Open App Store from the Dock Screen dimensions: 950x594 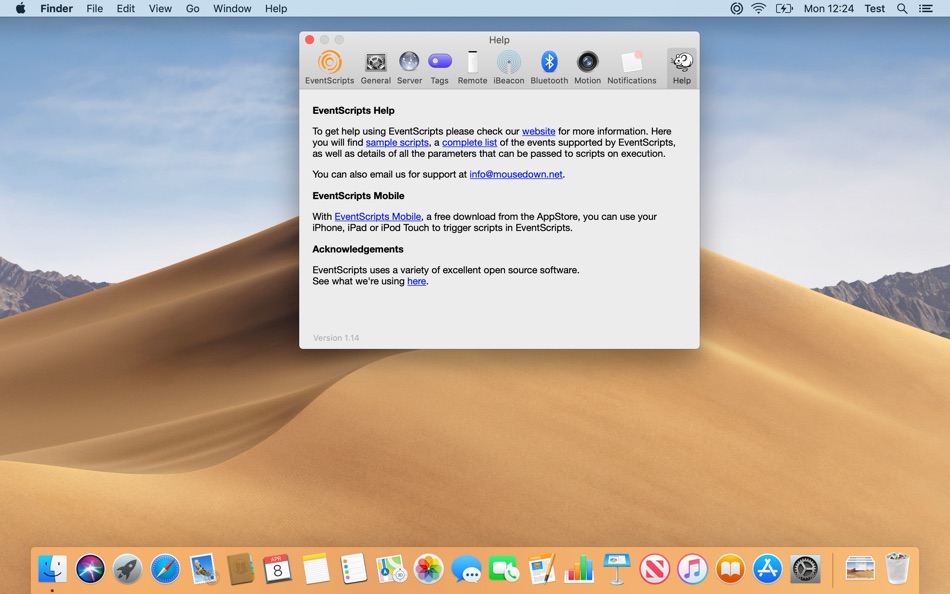pyautogui.click(x=768, y=569)
